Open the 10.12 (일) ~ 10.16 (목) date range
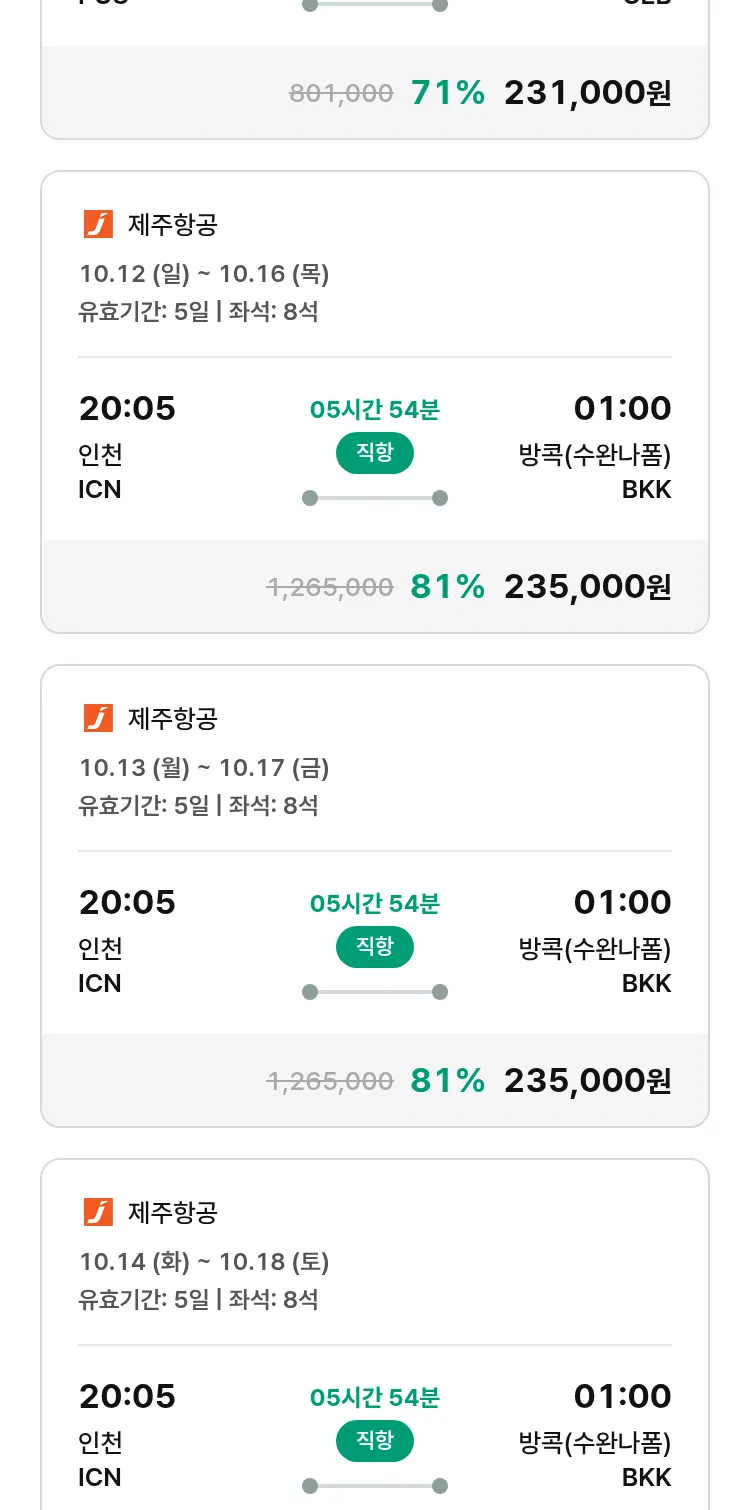Viewport: 750px width, 1510px height. point(204,273)
